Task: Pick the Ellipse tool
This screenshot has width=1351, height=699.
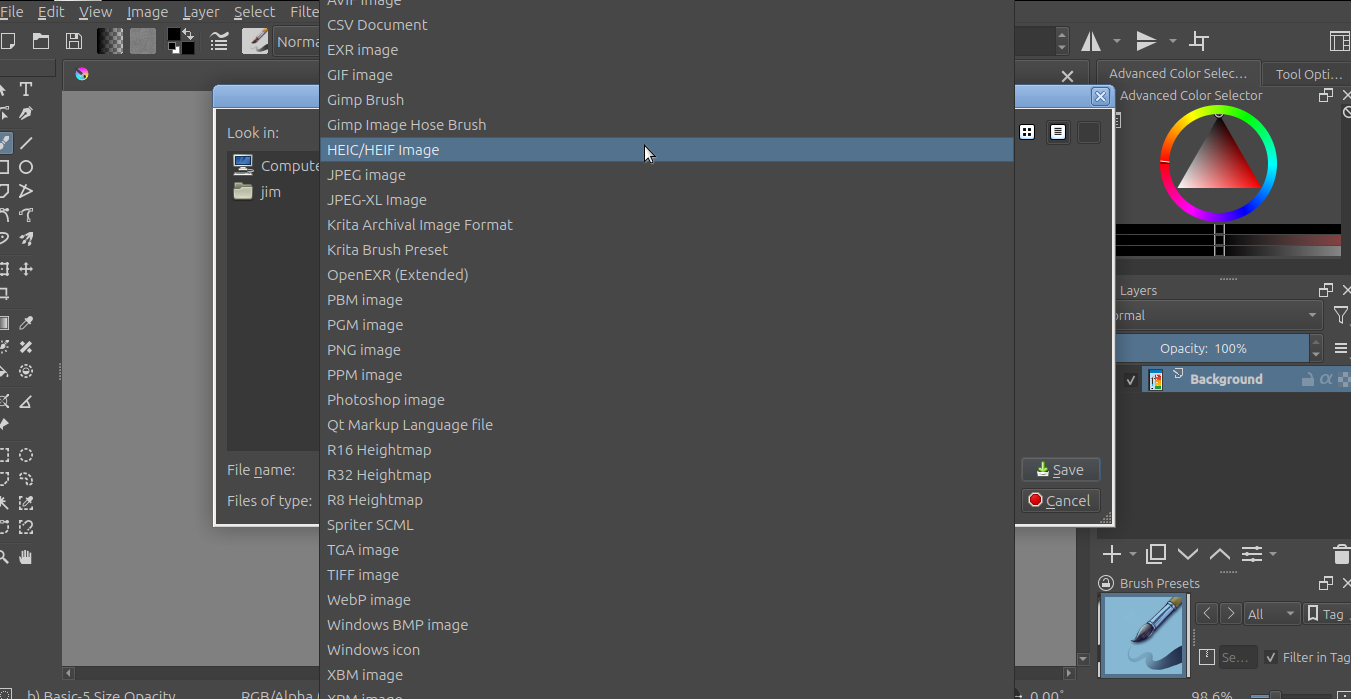Action: [26, 167]
